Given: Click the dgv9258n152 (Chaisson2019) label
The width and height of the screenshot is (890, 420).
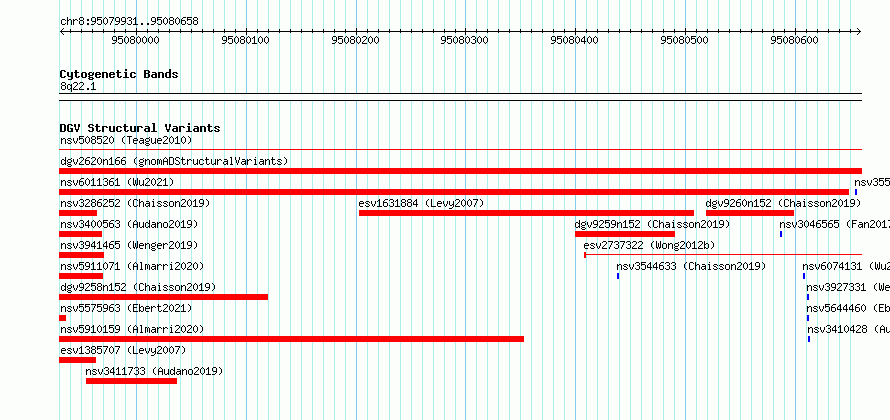Looking at the screenshot, I should tap(138, 287).
